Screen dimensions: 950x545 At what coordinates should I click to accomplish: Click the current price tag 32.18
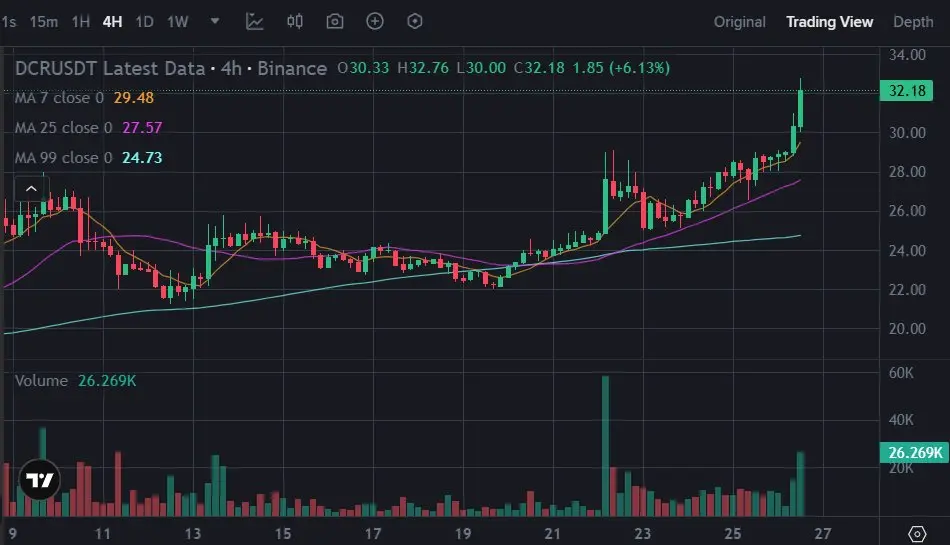pos(906,91)
